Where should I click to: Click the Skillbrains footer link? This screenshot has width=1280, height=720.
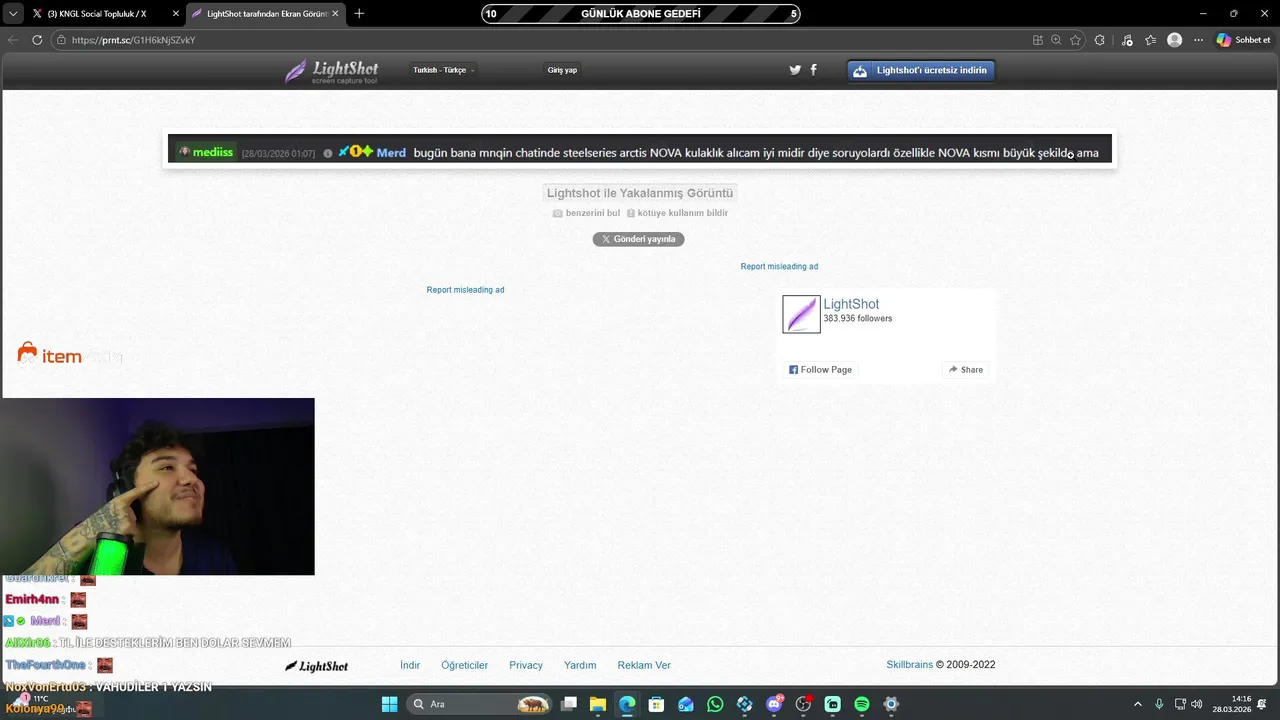909,665
